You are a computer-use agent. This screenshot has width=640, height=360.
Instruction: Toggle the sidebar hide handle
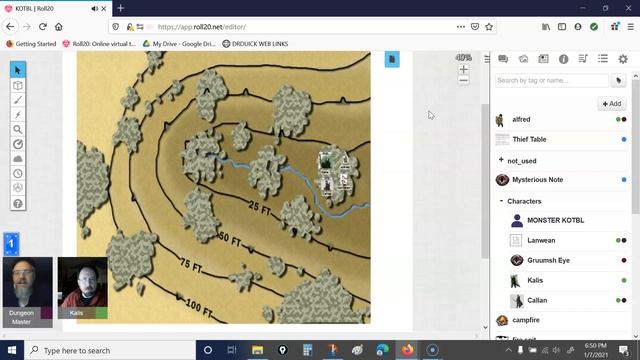487,59
